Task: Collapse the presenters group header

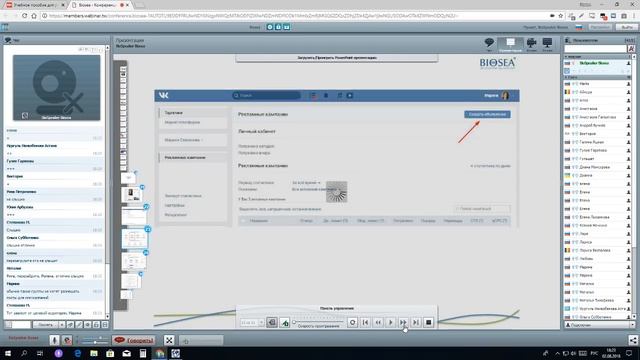Action: click(598, 57)
